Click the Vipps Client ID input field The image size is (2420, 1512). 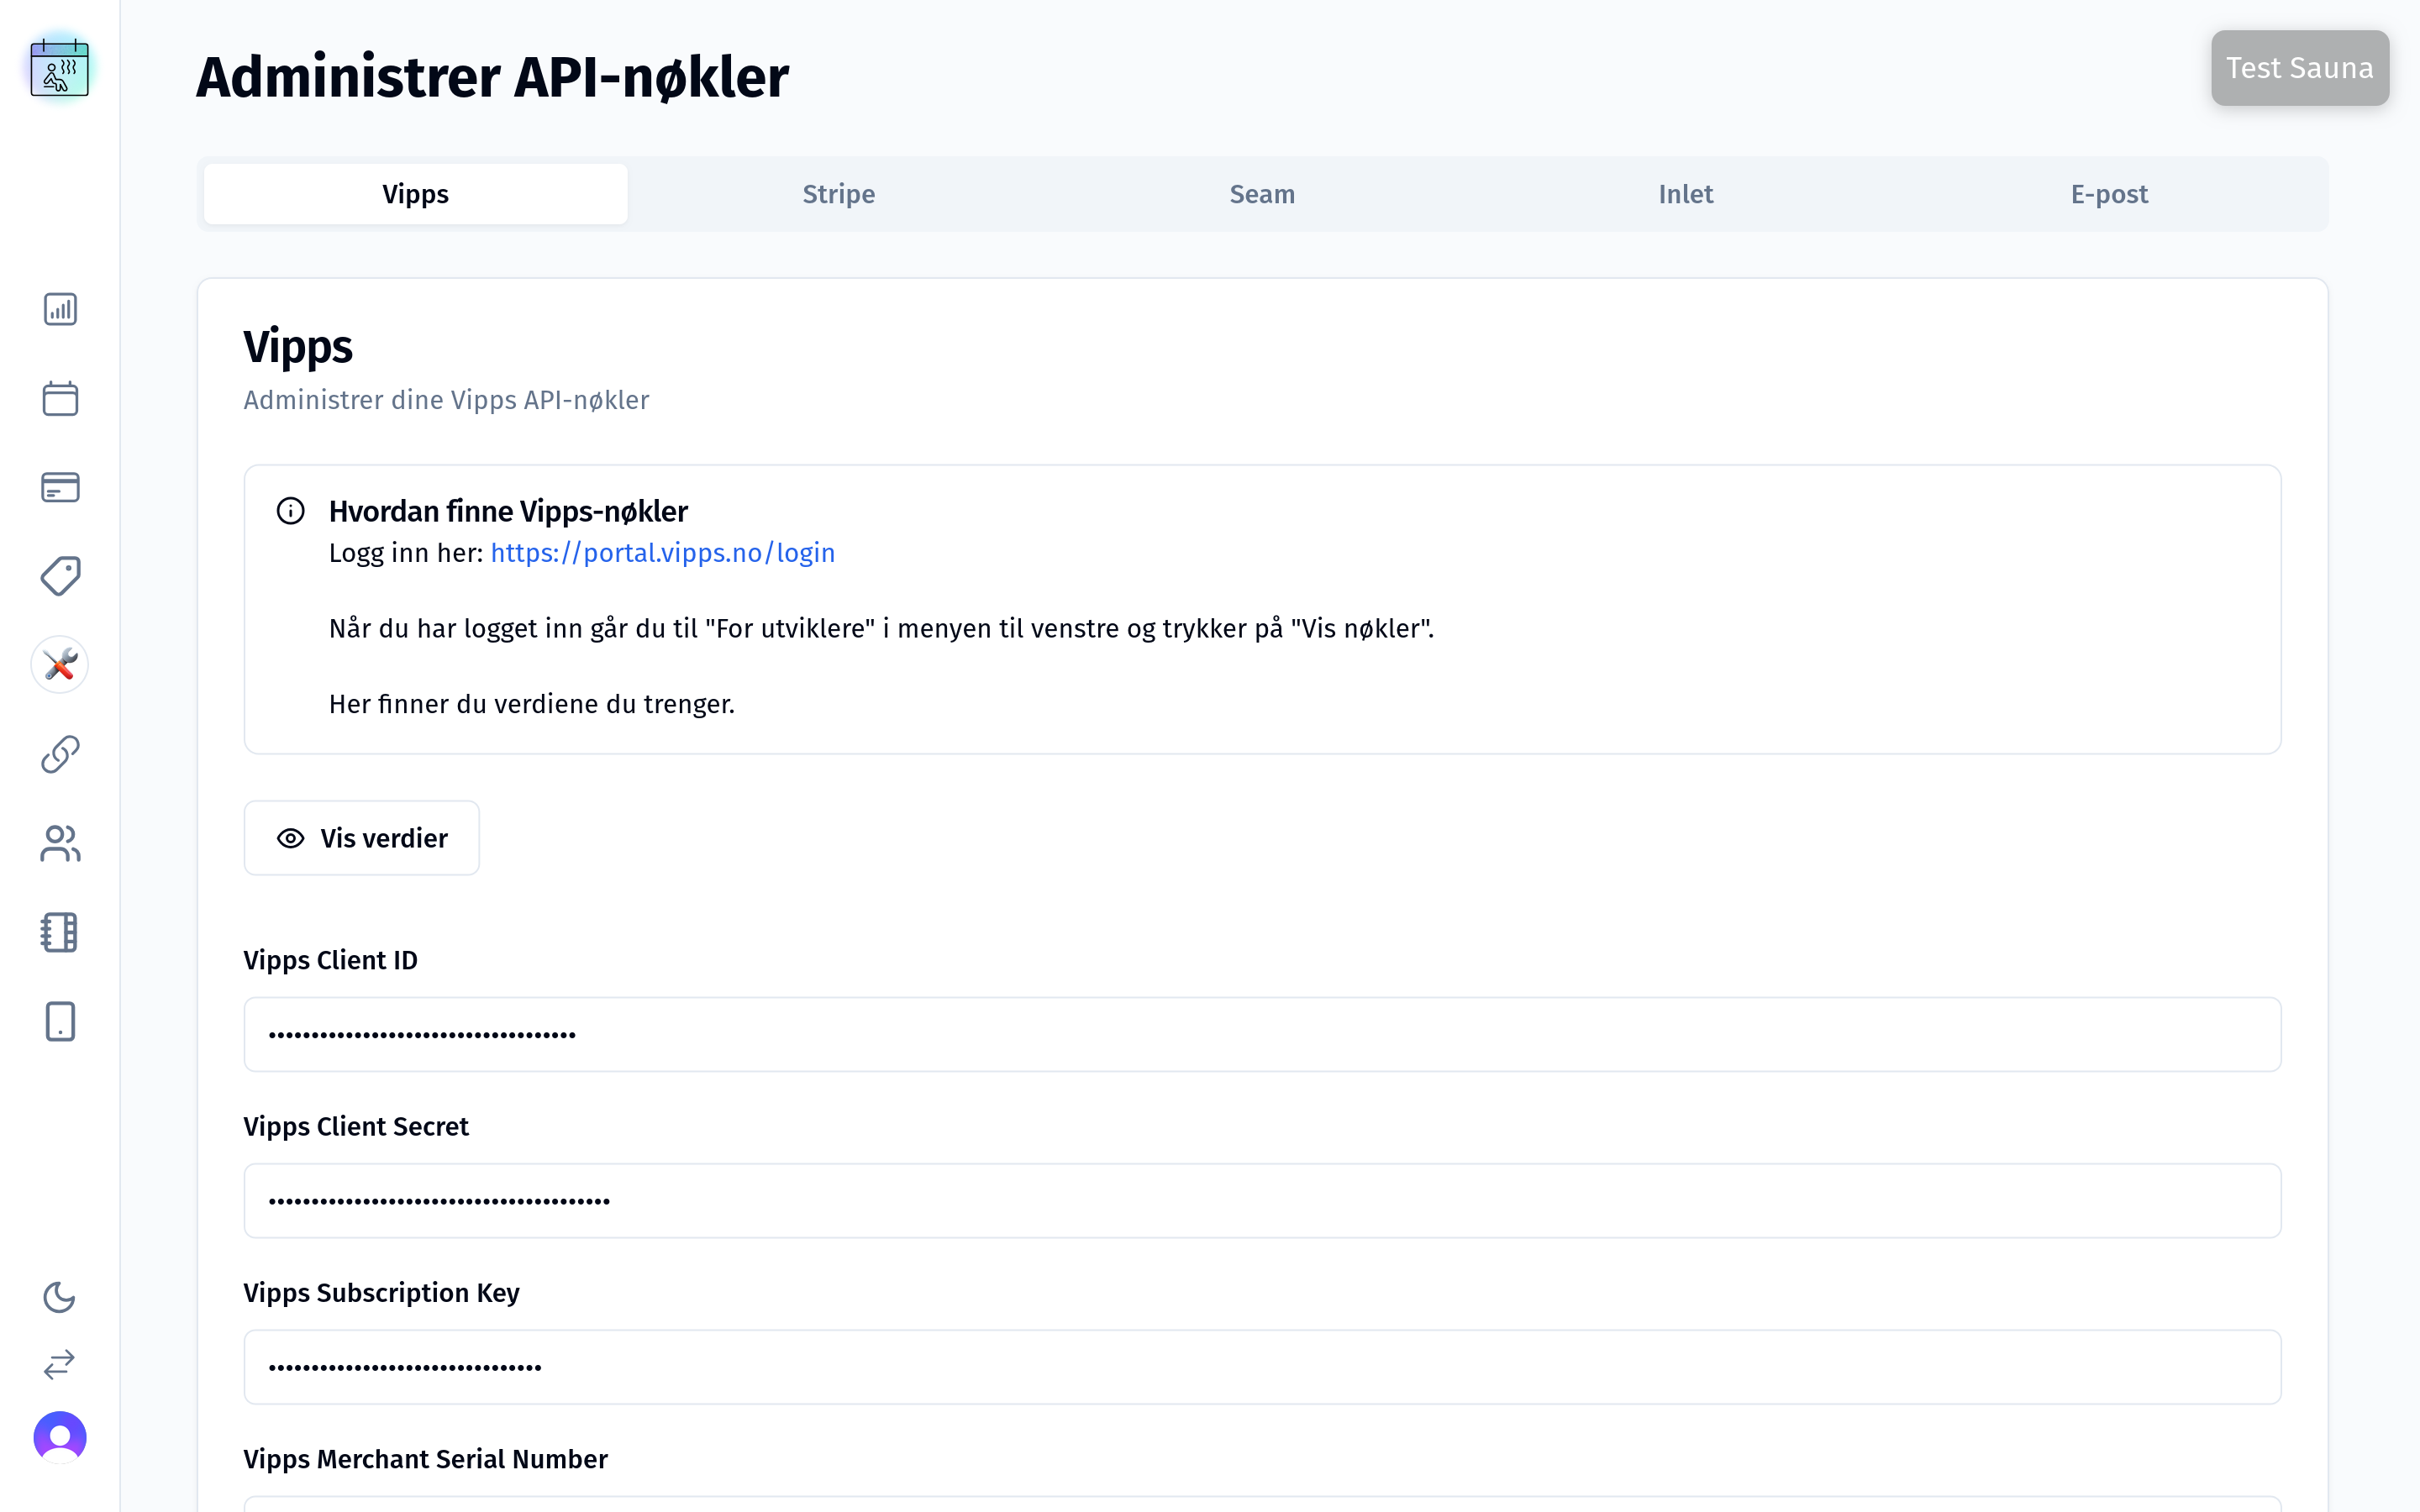(x=1262, y=1034)
